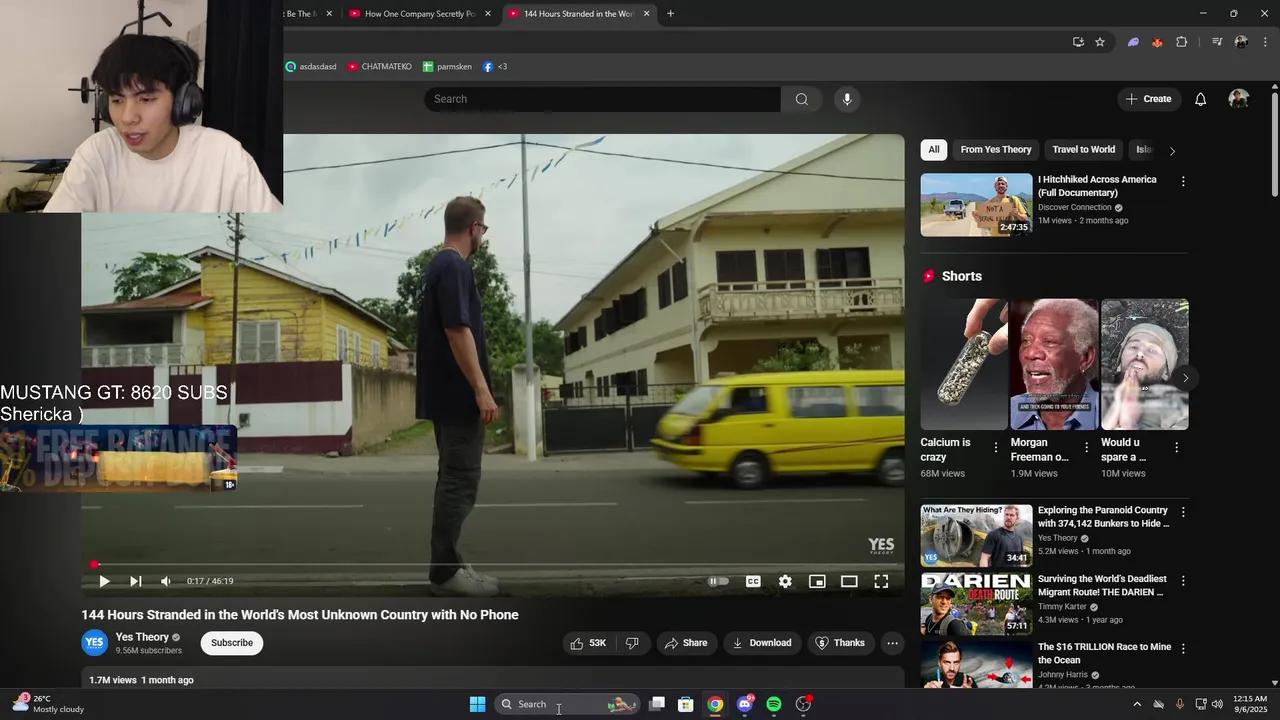This screenshot has height=720, width=1280.
Task: Like the video (53K)
Action: tap(588, 643)
